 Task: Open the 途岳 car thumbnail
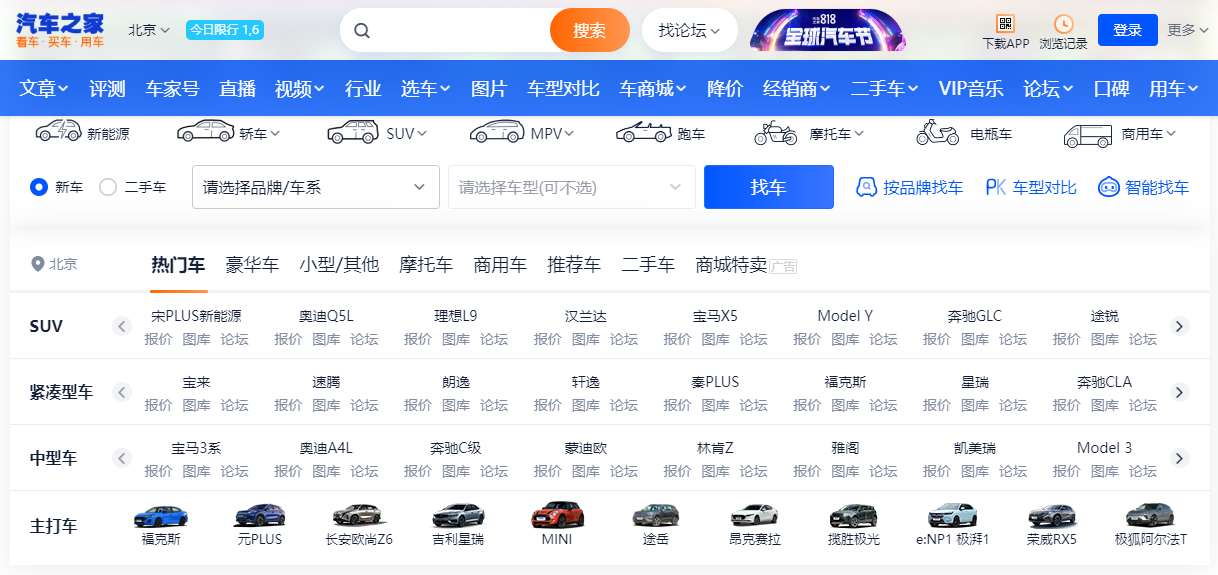[x=656, y=515]
